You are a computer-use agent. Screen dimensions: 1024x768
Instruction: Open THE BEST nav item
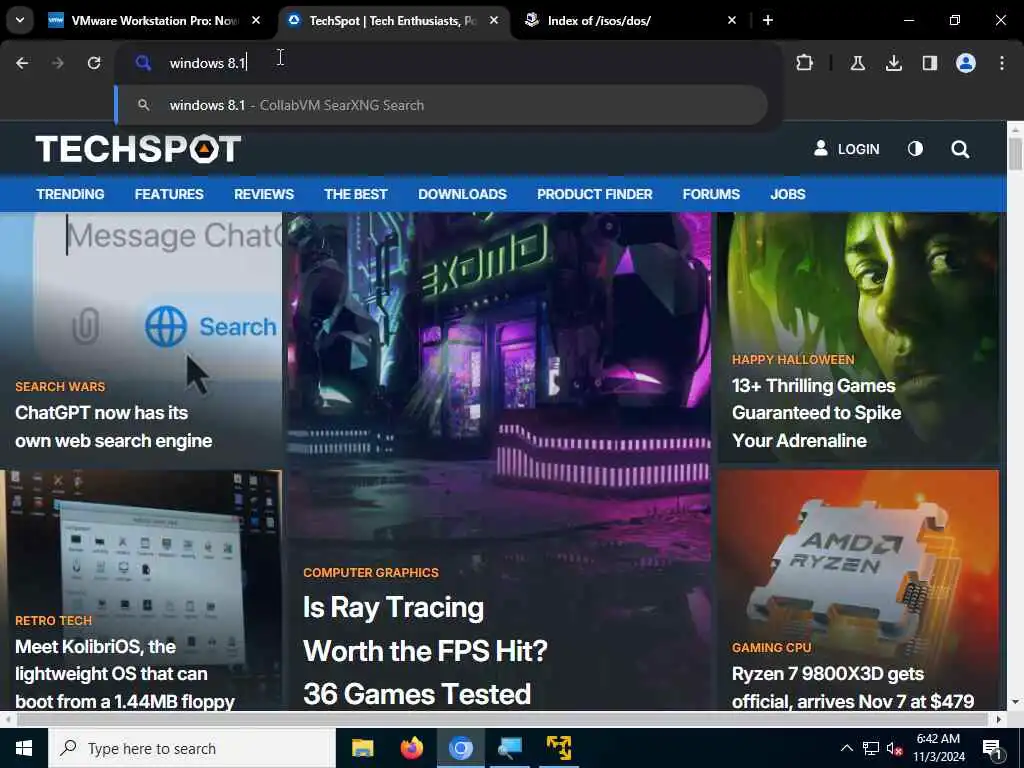(356, 194)
